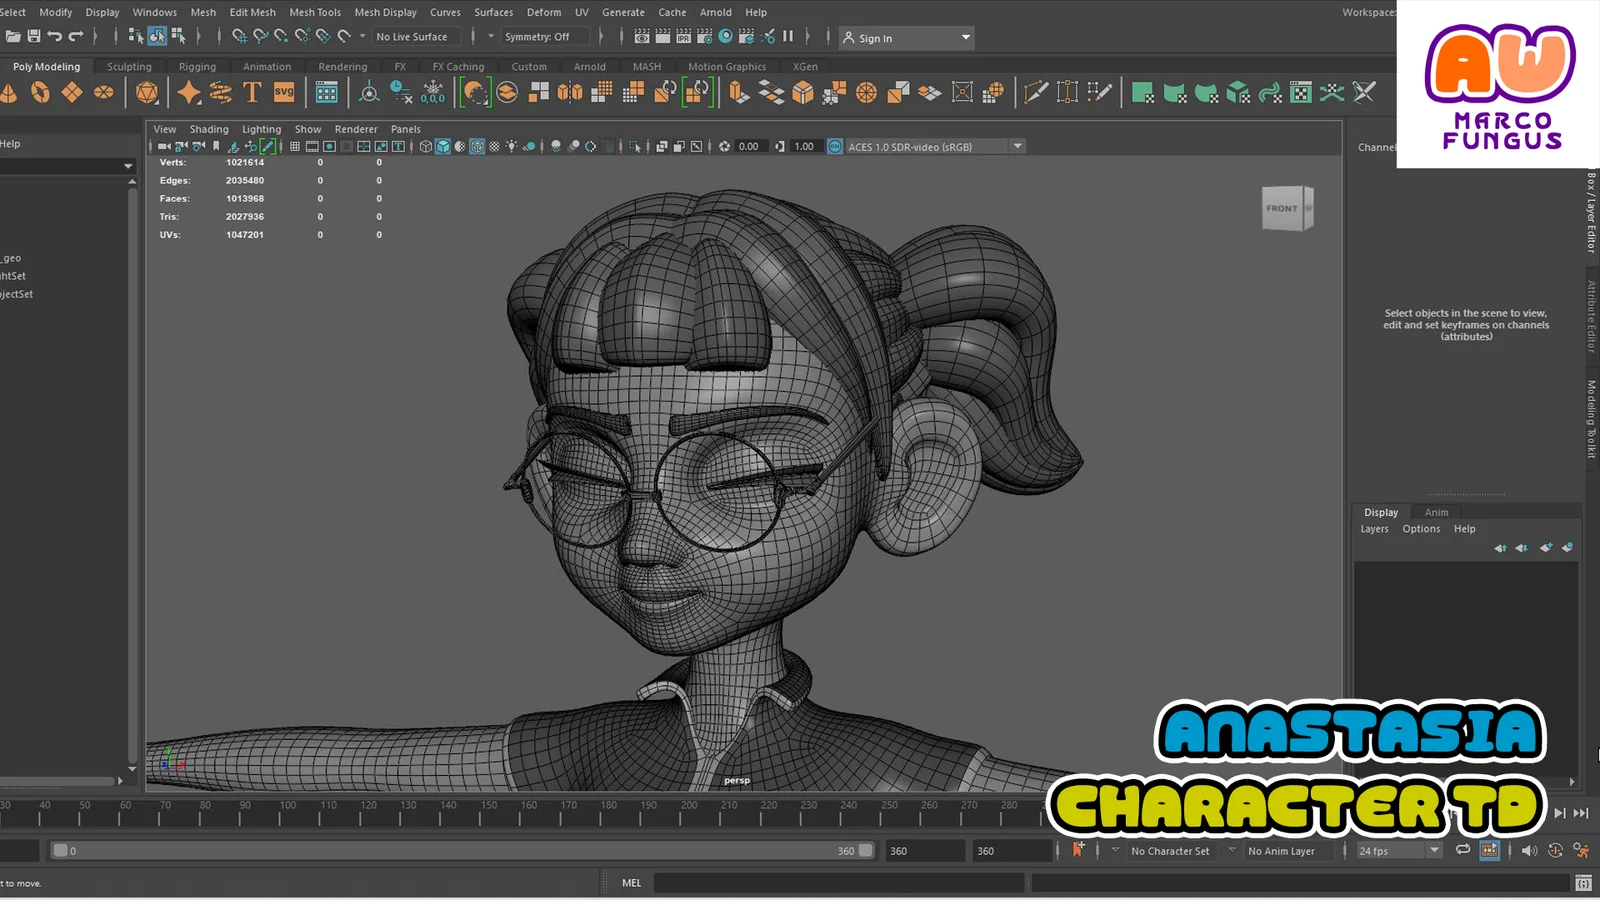Viewport: 1600px width, 900px height.
Task: Toggle the audio speaker icon
Action: click(x=1529, y=850)
